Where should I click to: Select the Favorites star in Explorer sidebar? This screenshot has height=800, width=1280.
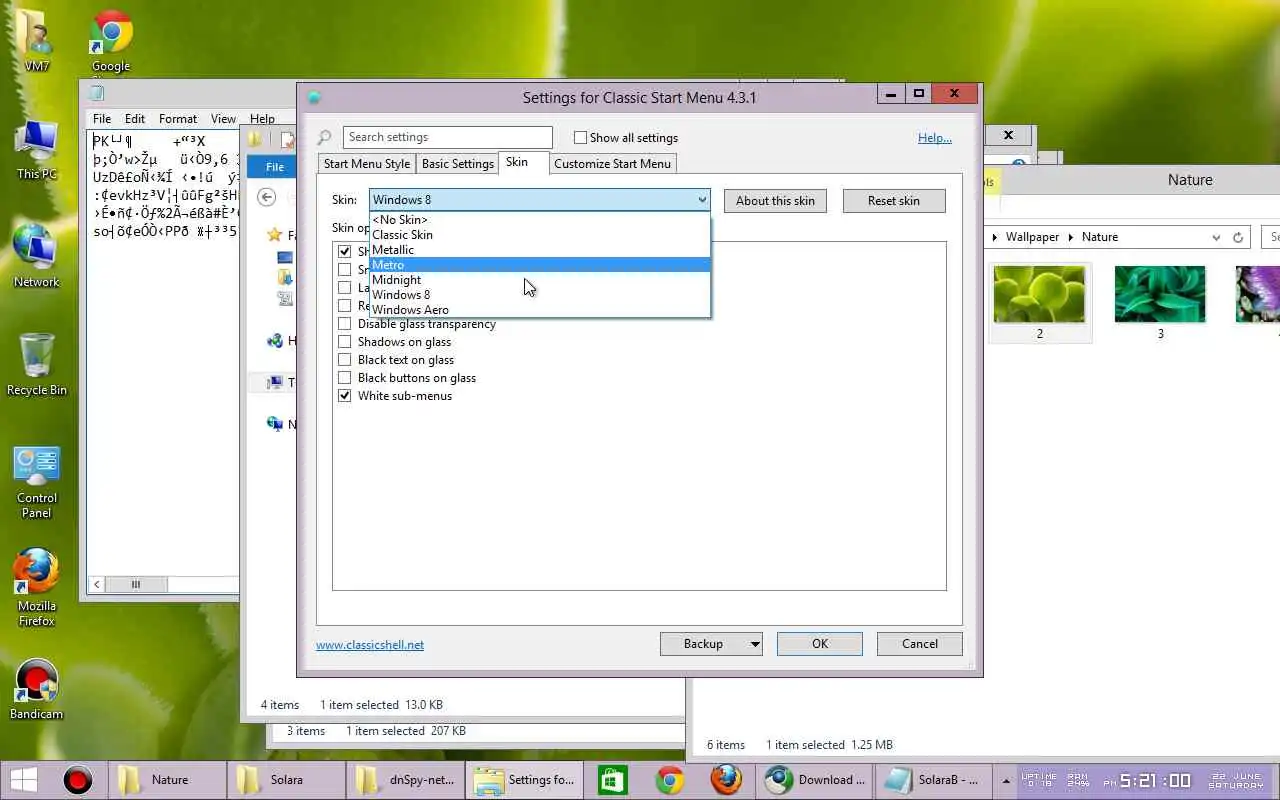274,235
